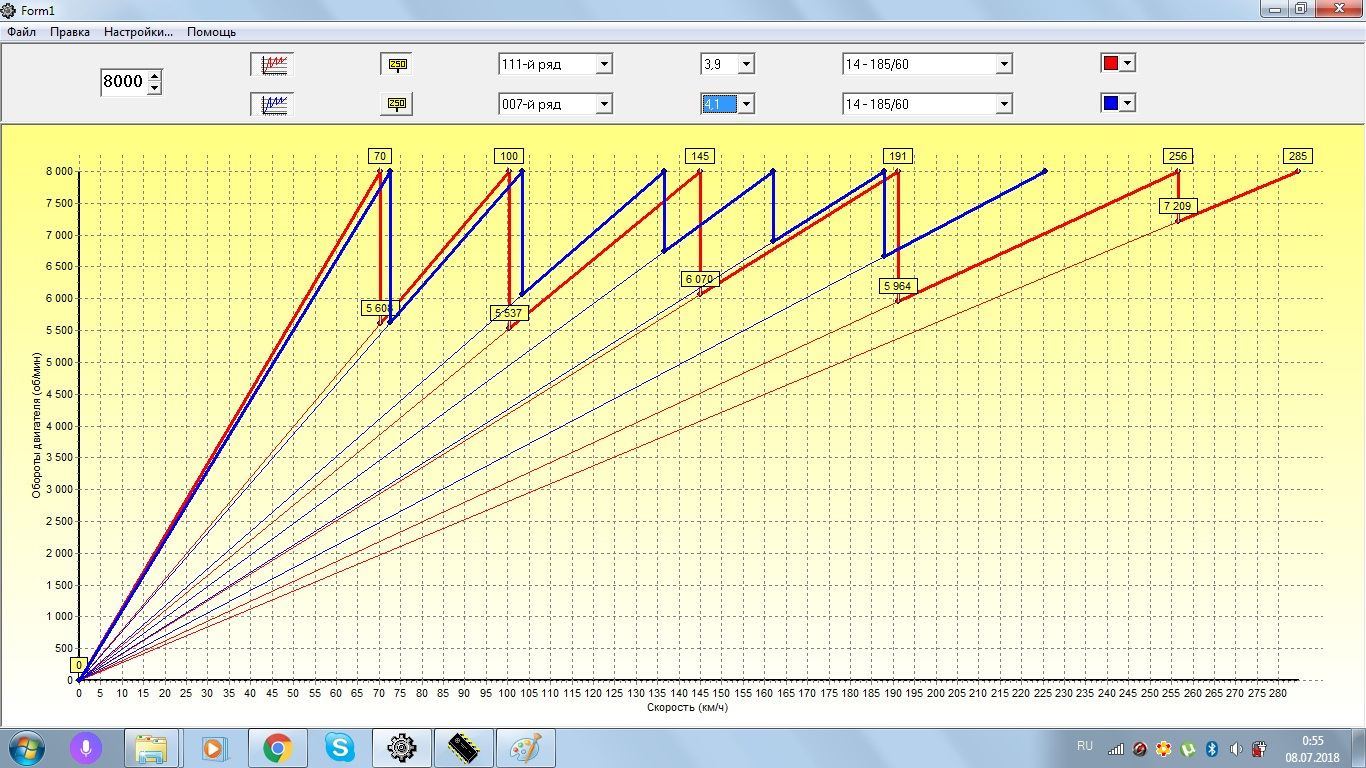Click the 256 km/h shift point label
The width and height of the screenshot is (1366, 768).
tap(1178, 156)
